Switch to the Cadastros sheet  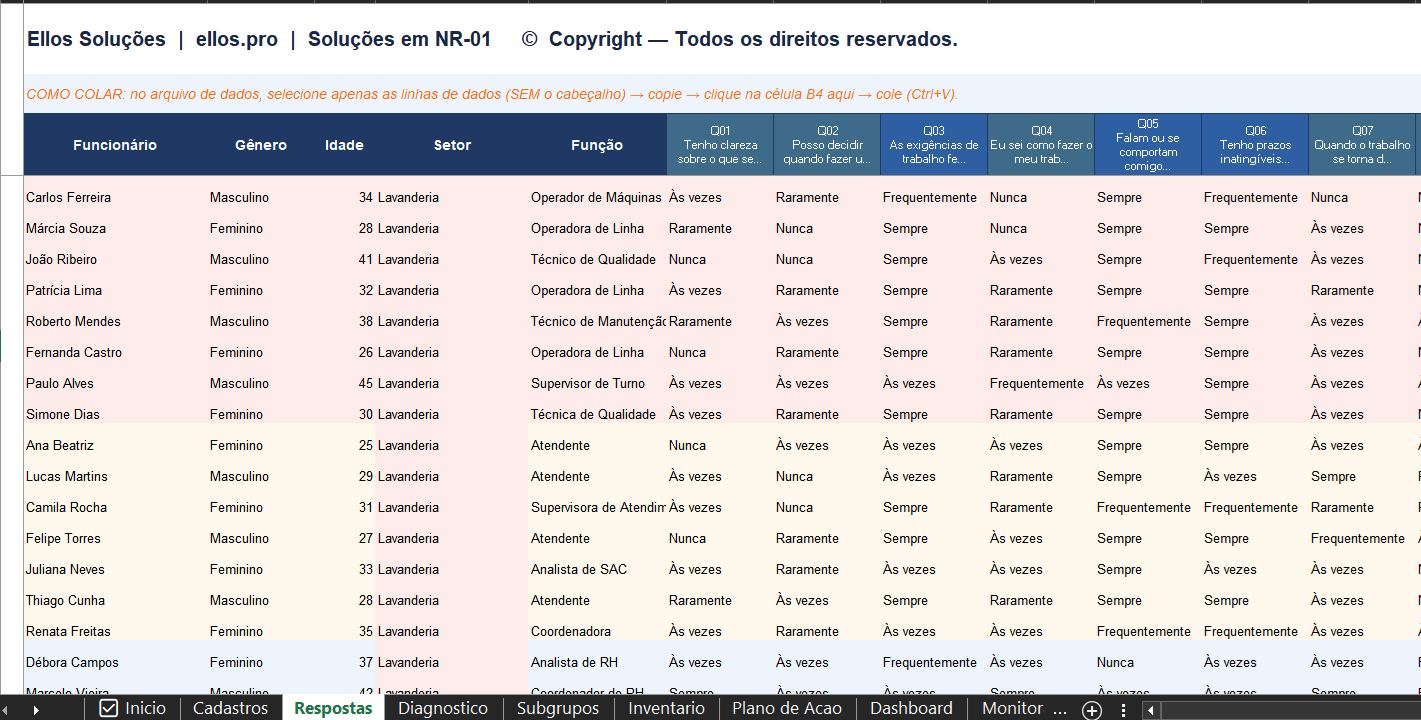pyautogui.click(x=230, y=708)
